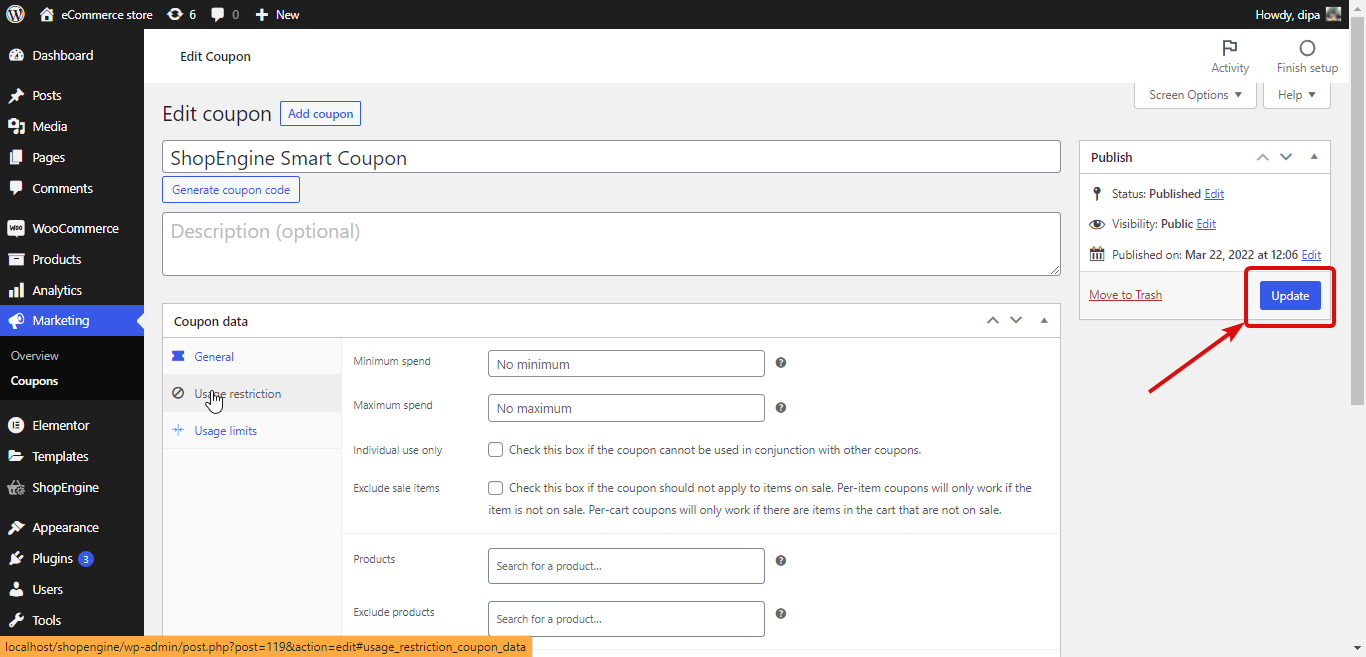Click the Appearance paintbrush icon
This screenshot has width=1366, height=657.
[16, 528]
